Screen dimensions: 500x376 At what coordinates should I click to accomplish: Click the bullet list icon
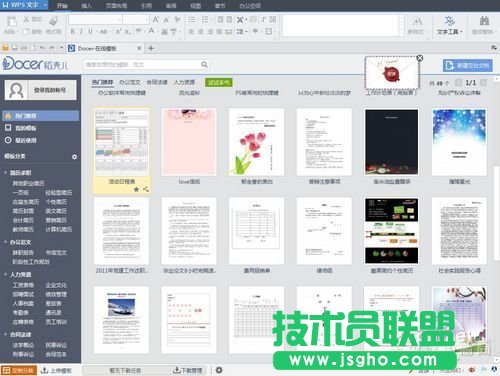[191, 20]
